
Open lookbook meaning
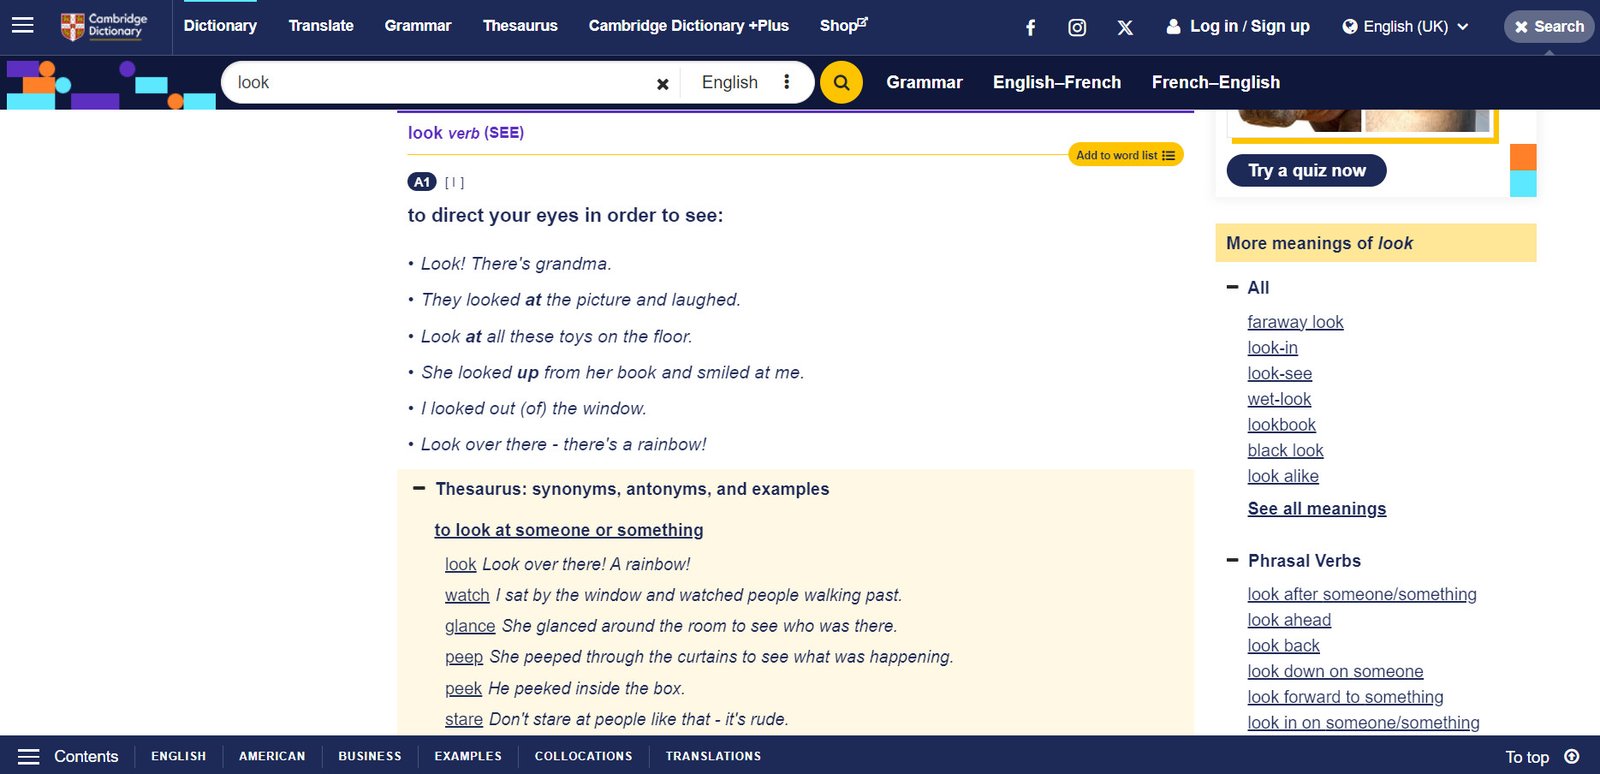point(1281,425)
